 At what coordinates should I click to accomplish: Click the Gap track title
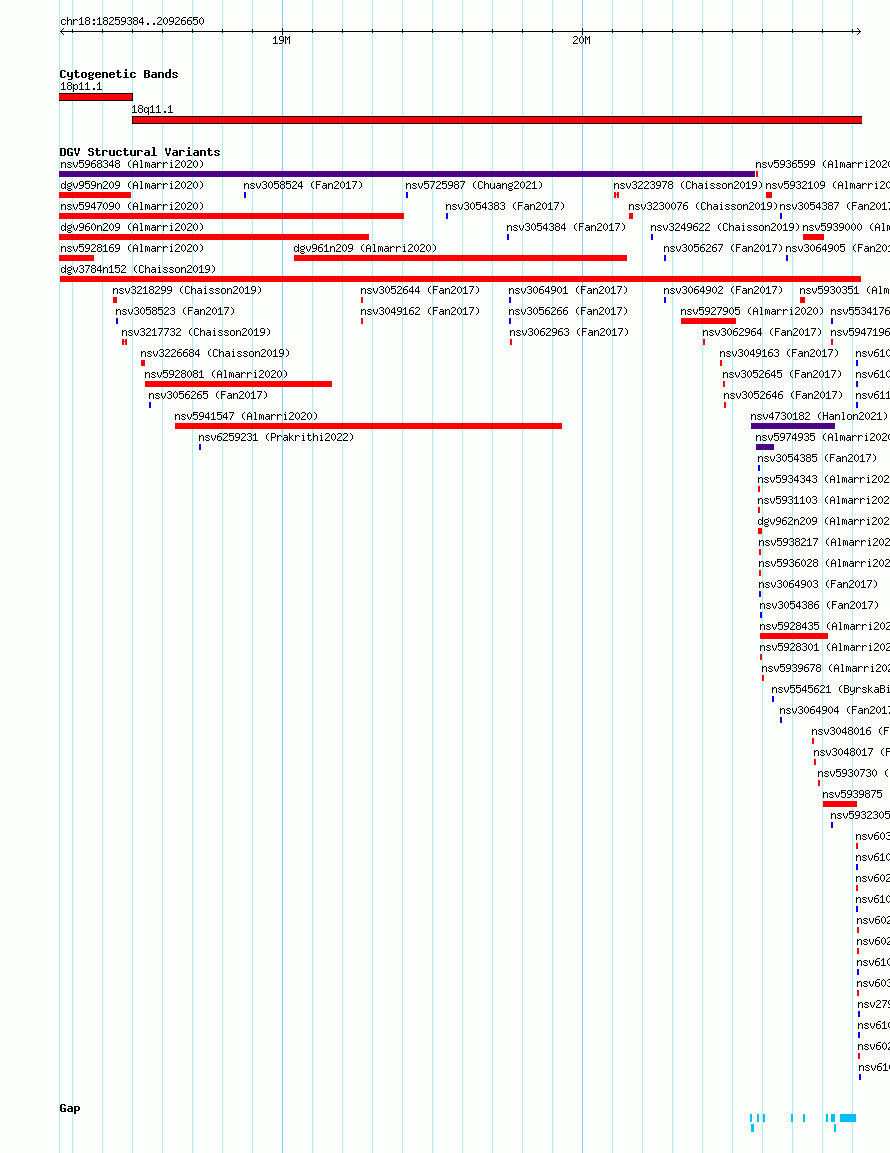[70, 1108]
